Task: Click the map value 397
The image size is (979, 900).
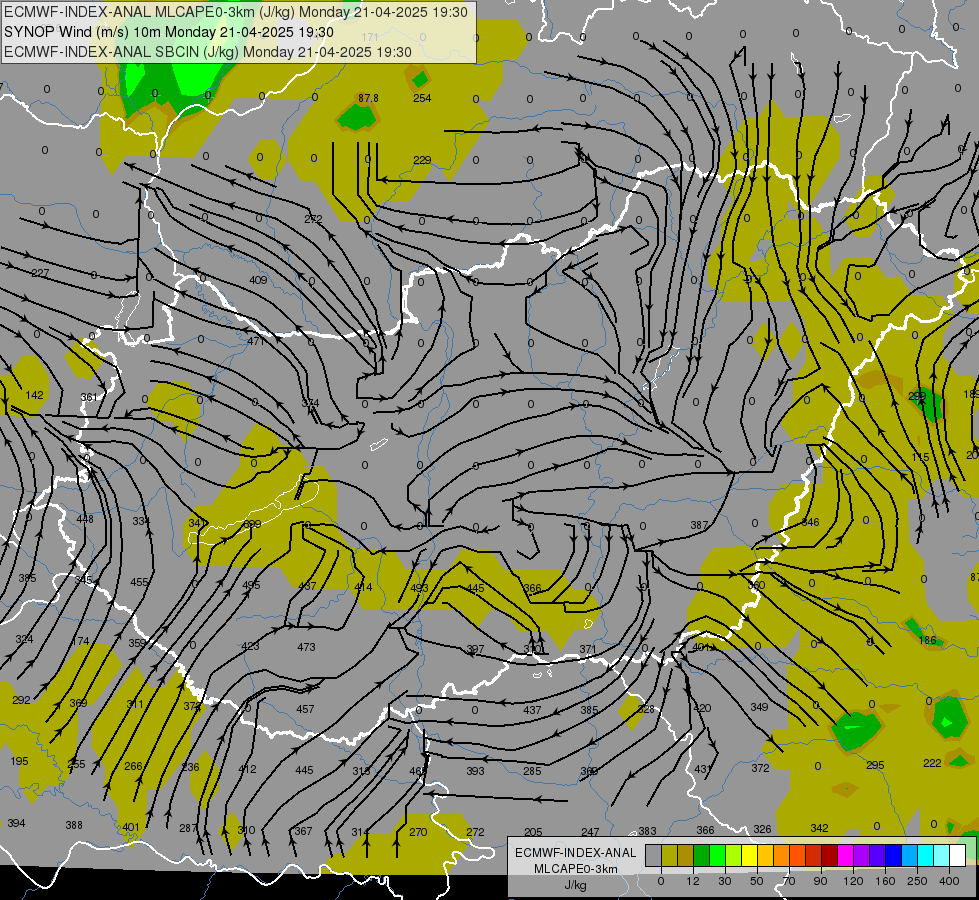Action: click(475, 649)
